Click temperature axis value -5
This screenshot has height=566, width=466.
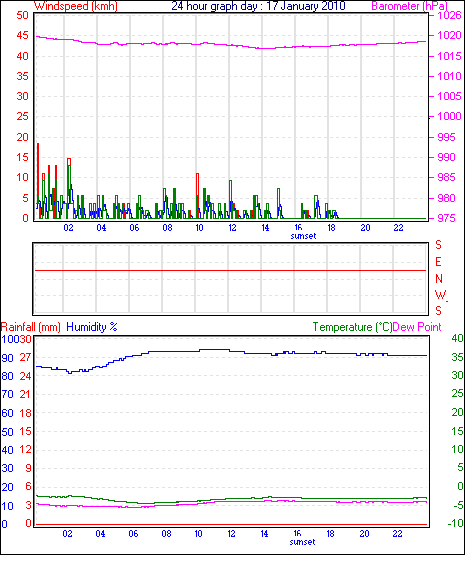[457, 505]
